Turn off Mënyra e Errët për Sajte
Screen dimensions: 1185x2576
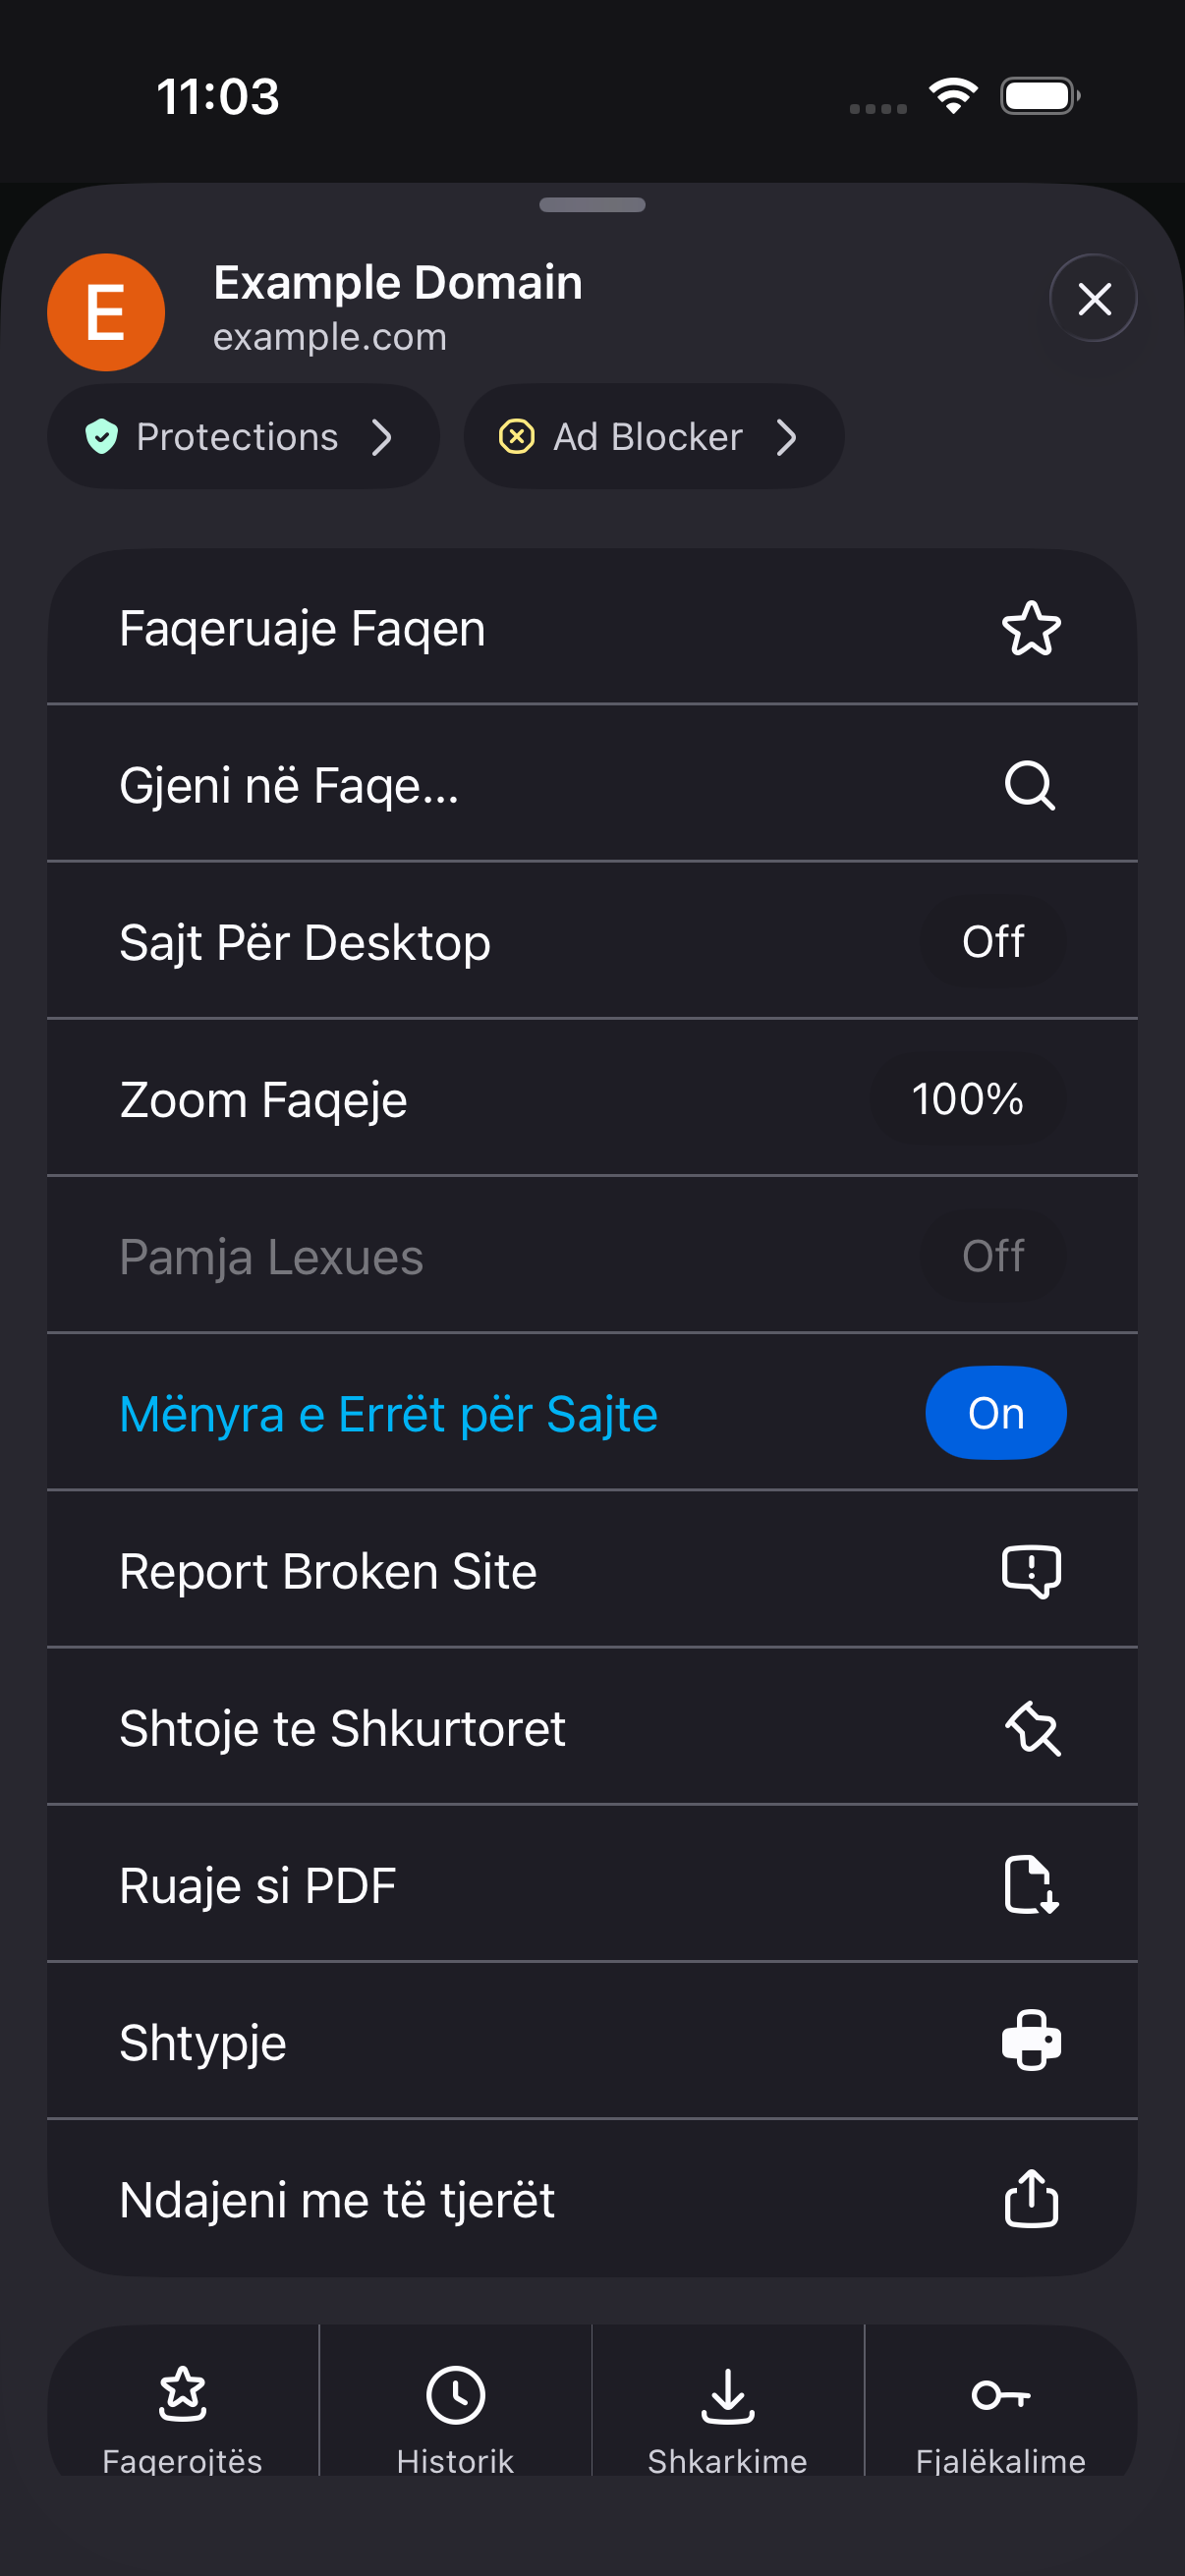pos(995,1413)
